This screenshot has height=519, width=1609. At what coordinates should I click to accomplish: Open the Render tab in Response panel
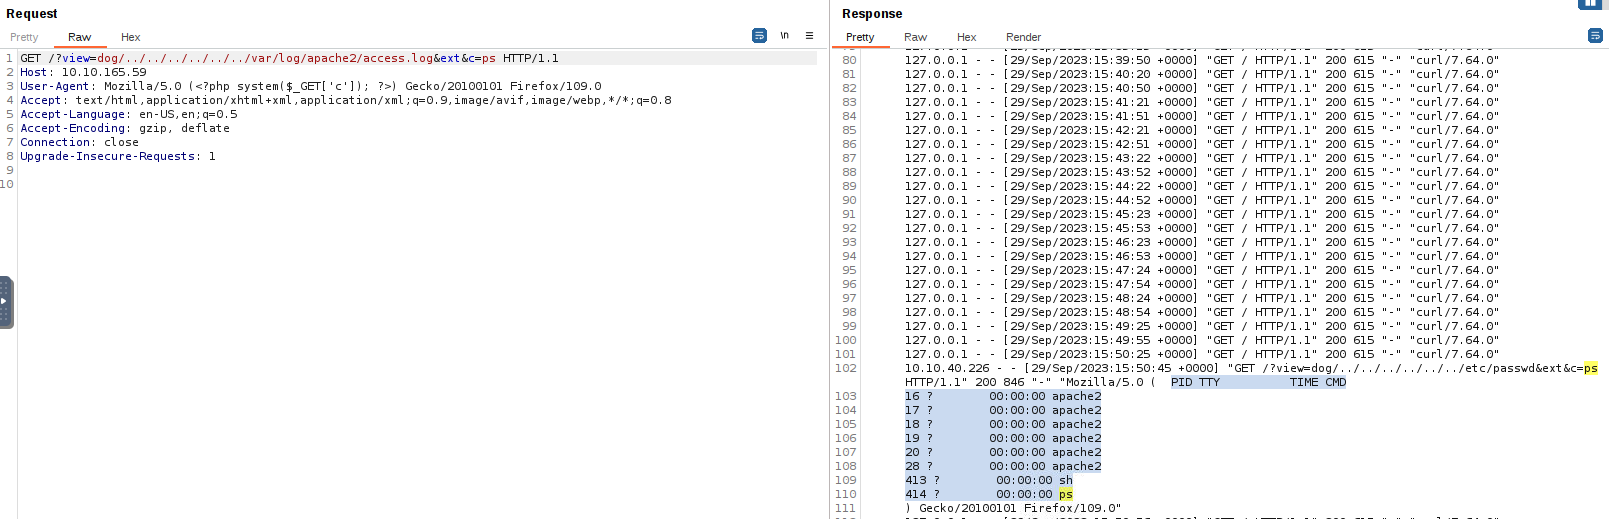click(1023, 37)
